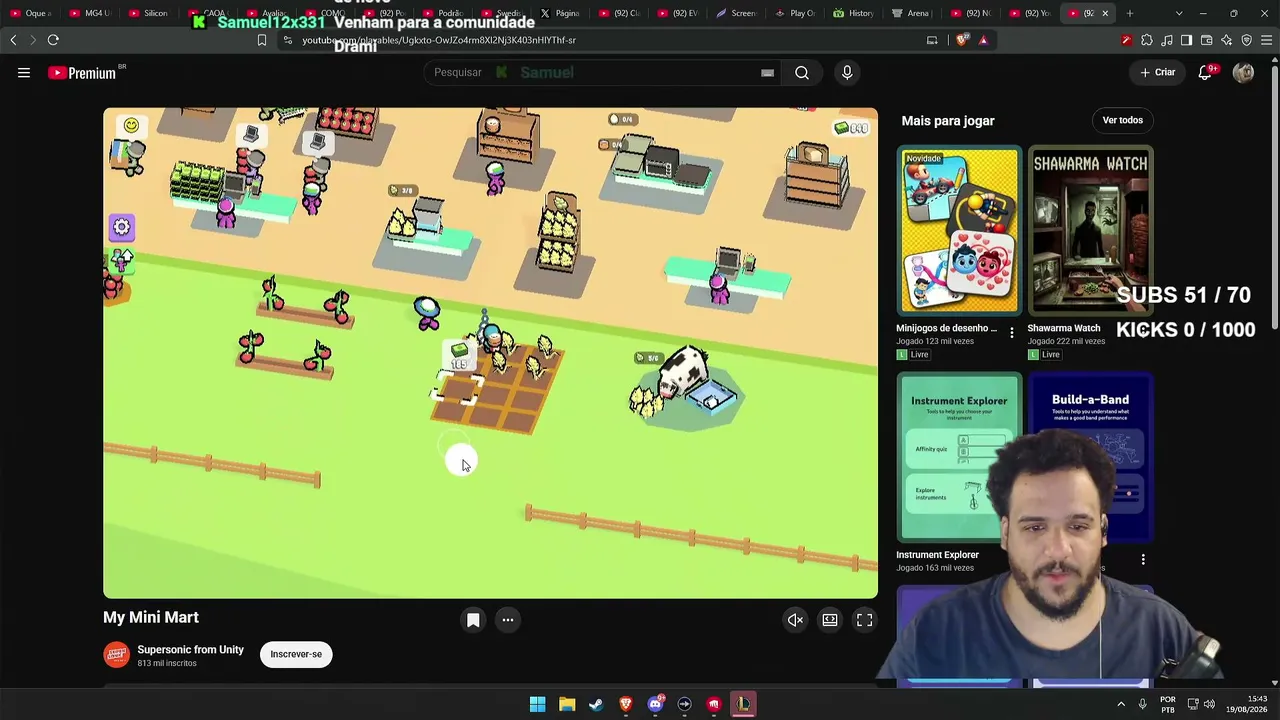The image size is (1280, 720).
Task: Toggle the browser sidebar panel
Action: pos(1186,40)
